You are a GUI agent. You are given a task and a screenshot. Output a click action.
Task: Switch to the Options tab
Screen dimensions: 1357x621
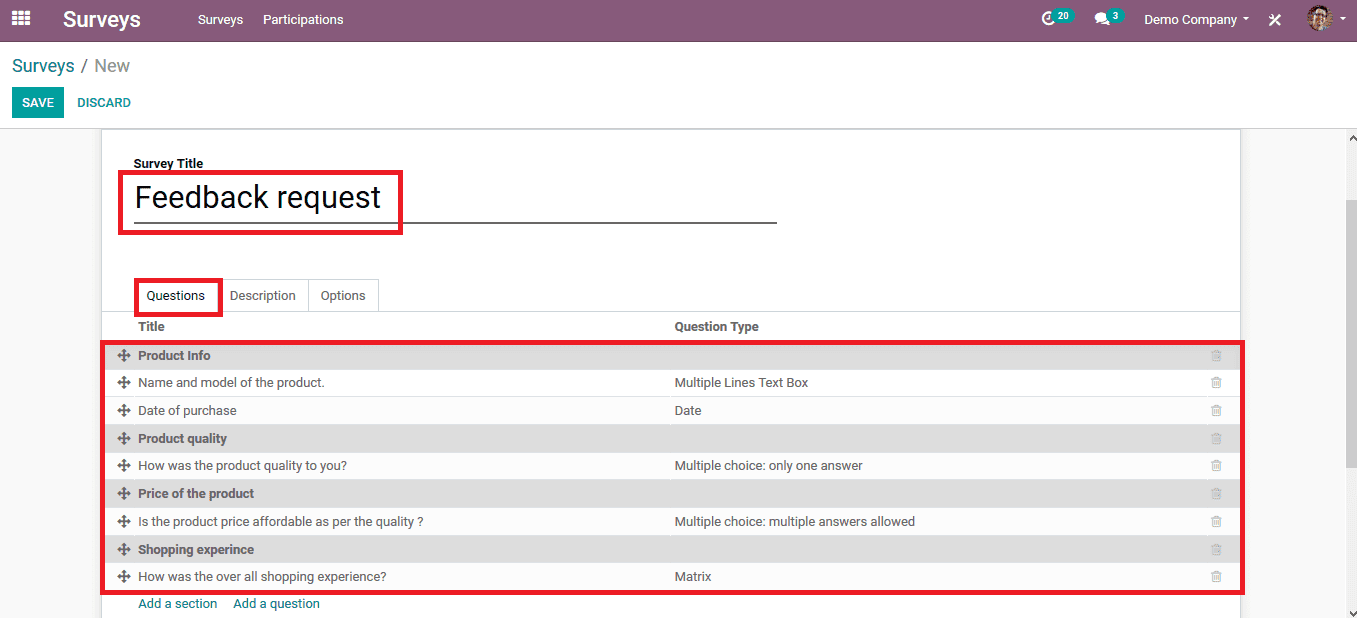click(x=343, y=296)
